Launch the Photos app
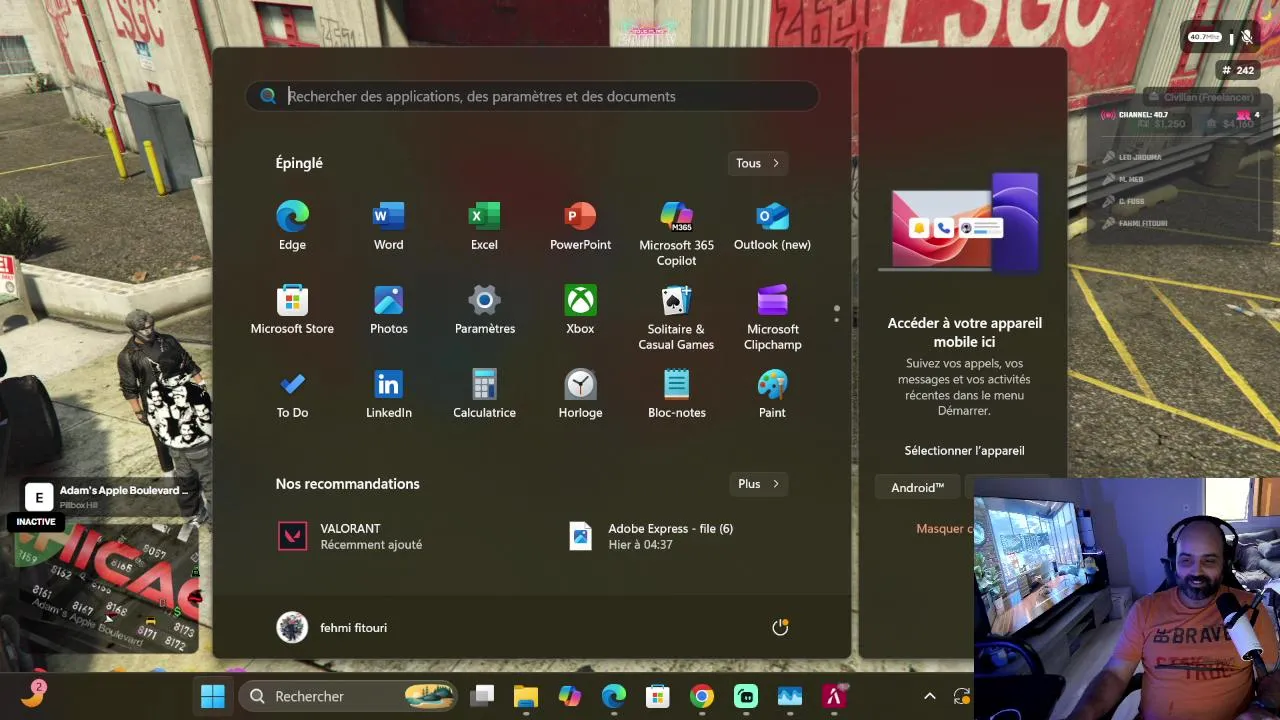Image resolution: width=1280 pixels, height=720 pixels. (x=388, y=311)
